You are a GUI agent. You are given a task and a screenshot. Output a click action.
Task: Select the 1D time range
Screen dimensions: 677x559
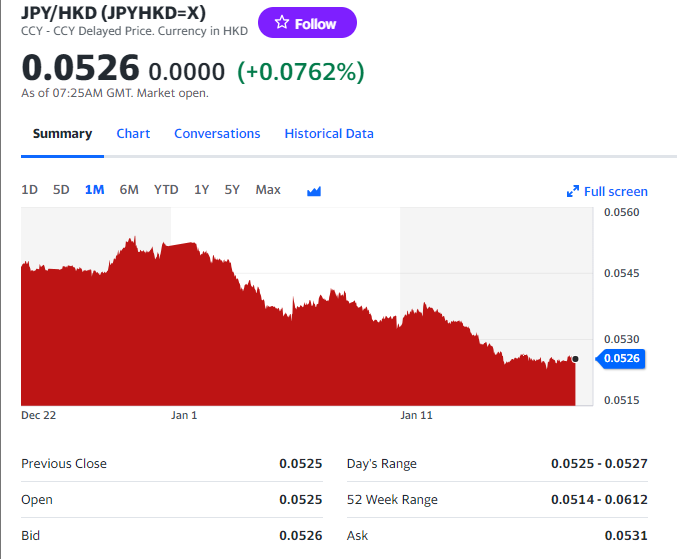point(30,190)
